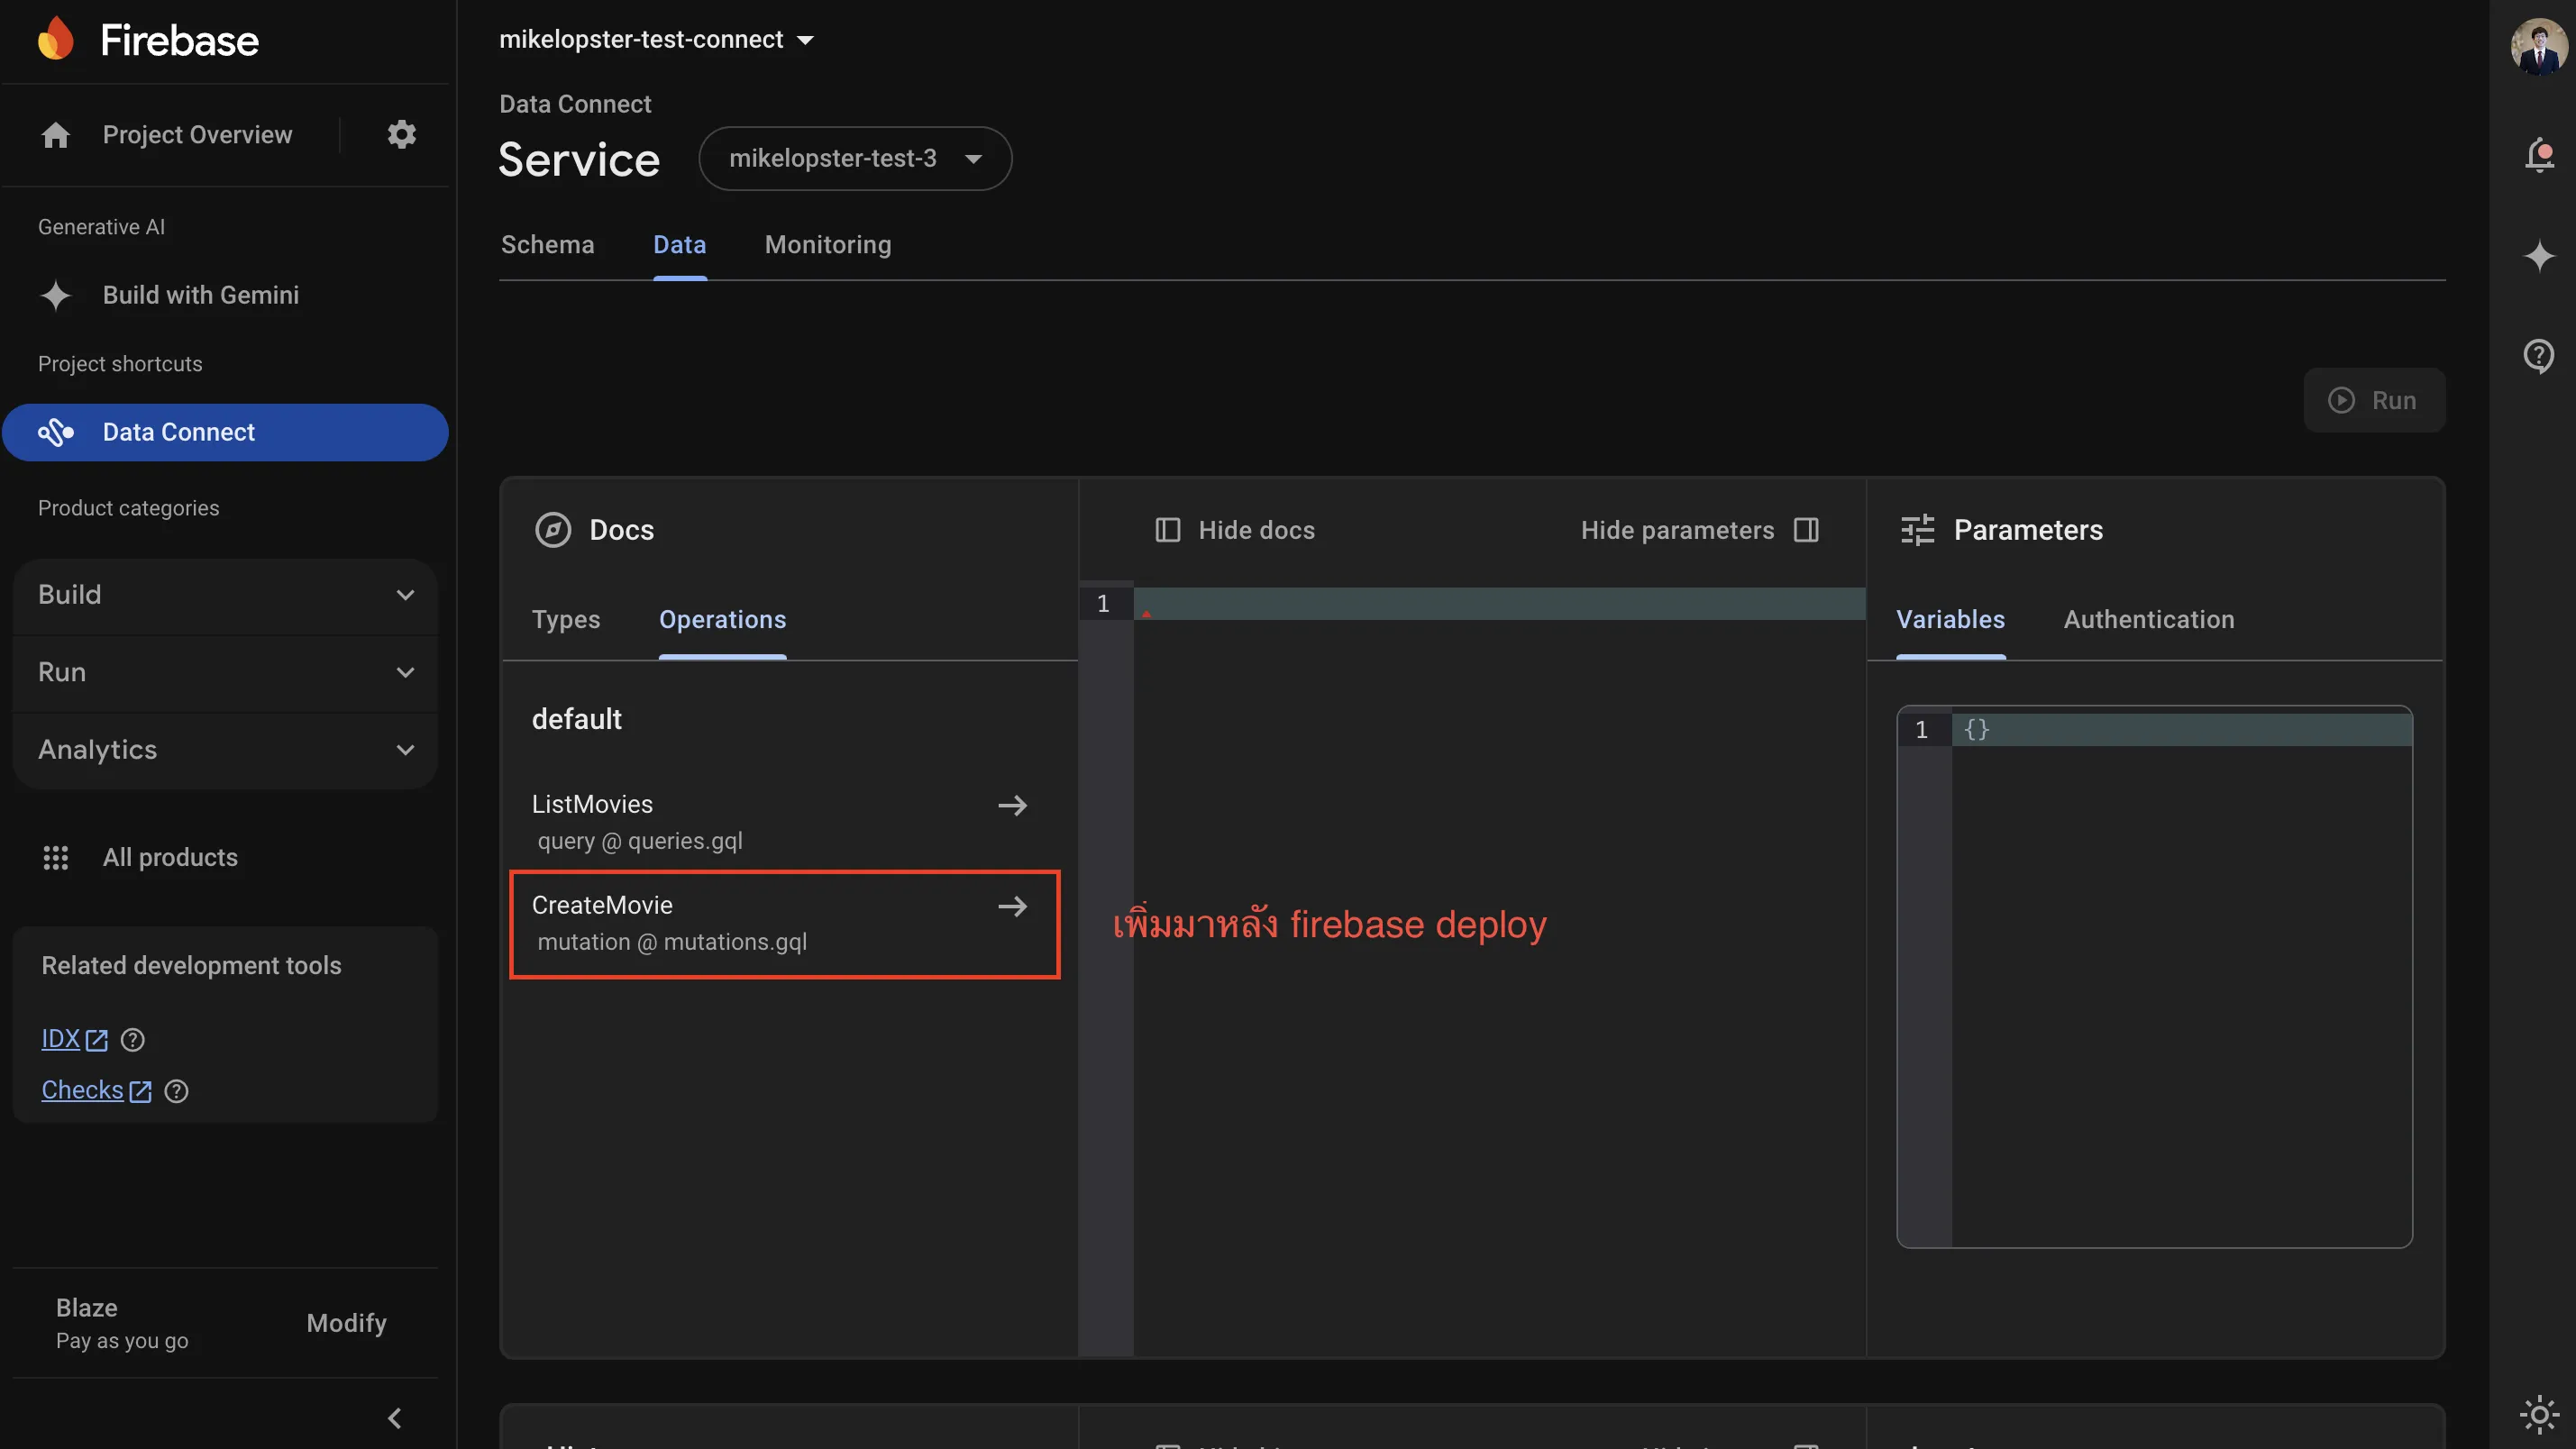The height and width of the screenshot is (1449, 2576).
Task: Select the CreateMovie operation
Action: tap(783, 923)
